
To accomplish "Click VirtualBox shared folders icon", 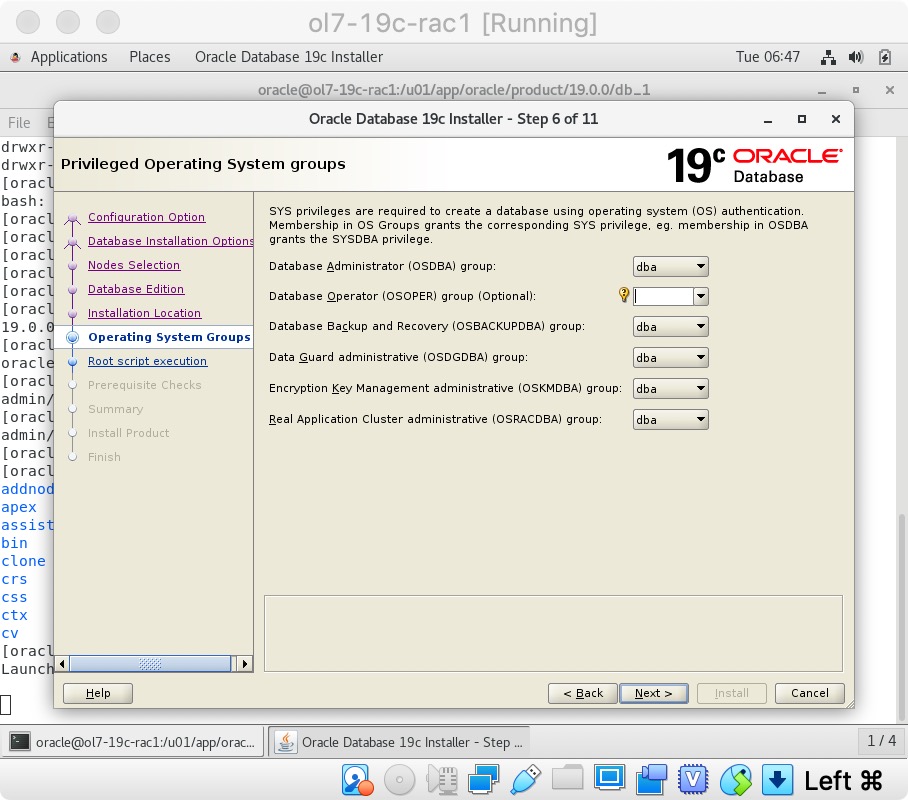I will coord(568,779).
